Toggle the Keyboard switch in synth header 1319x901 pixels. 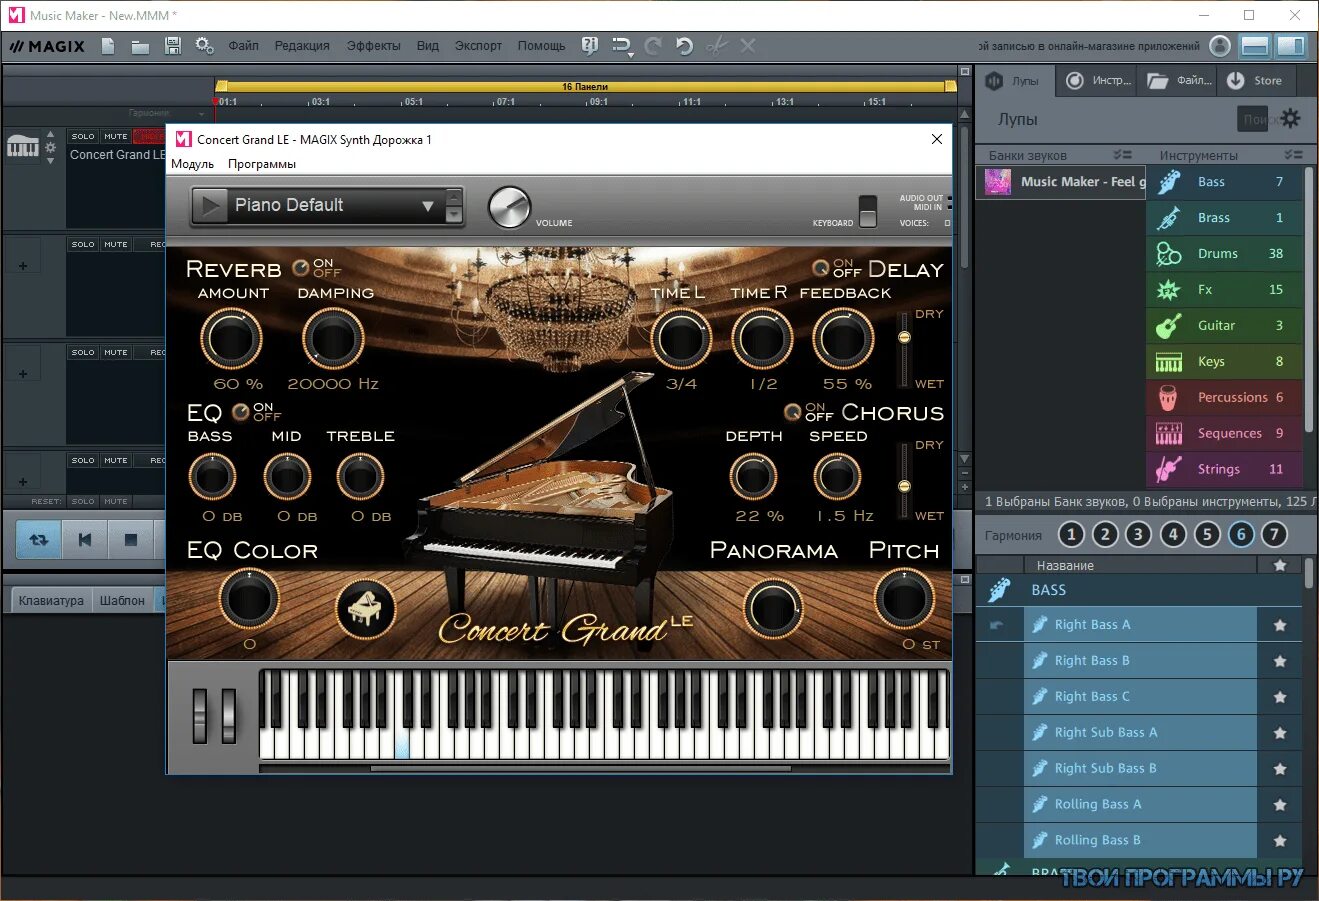click(x=868, y=211)
